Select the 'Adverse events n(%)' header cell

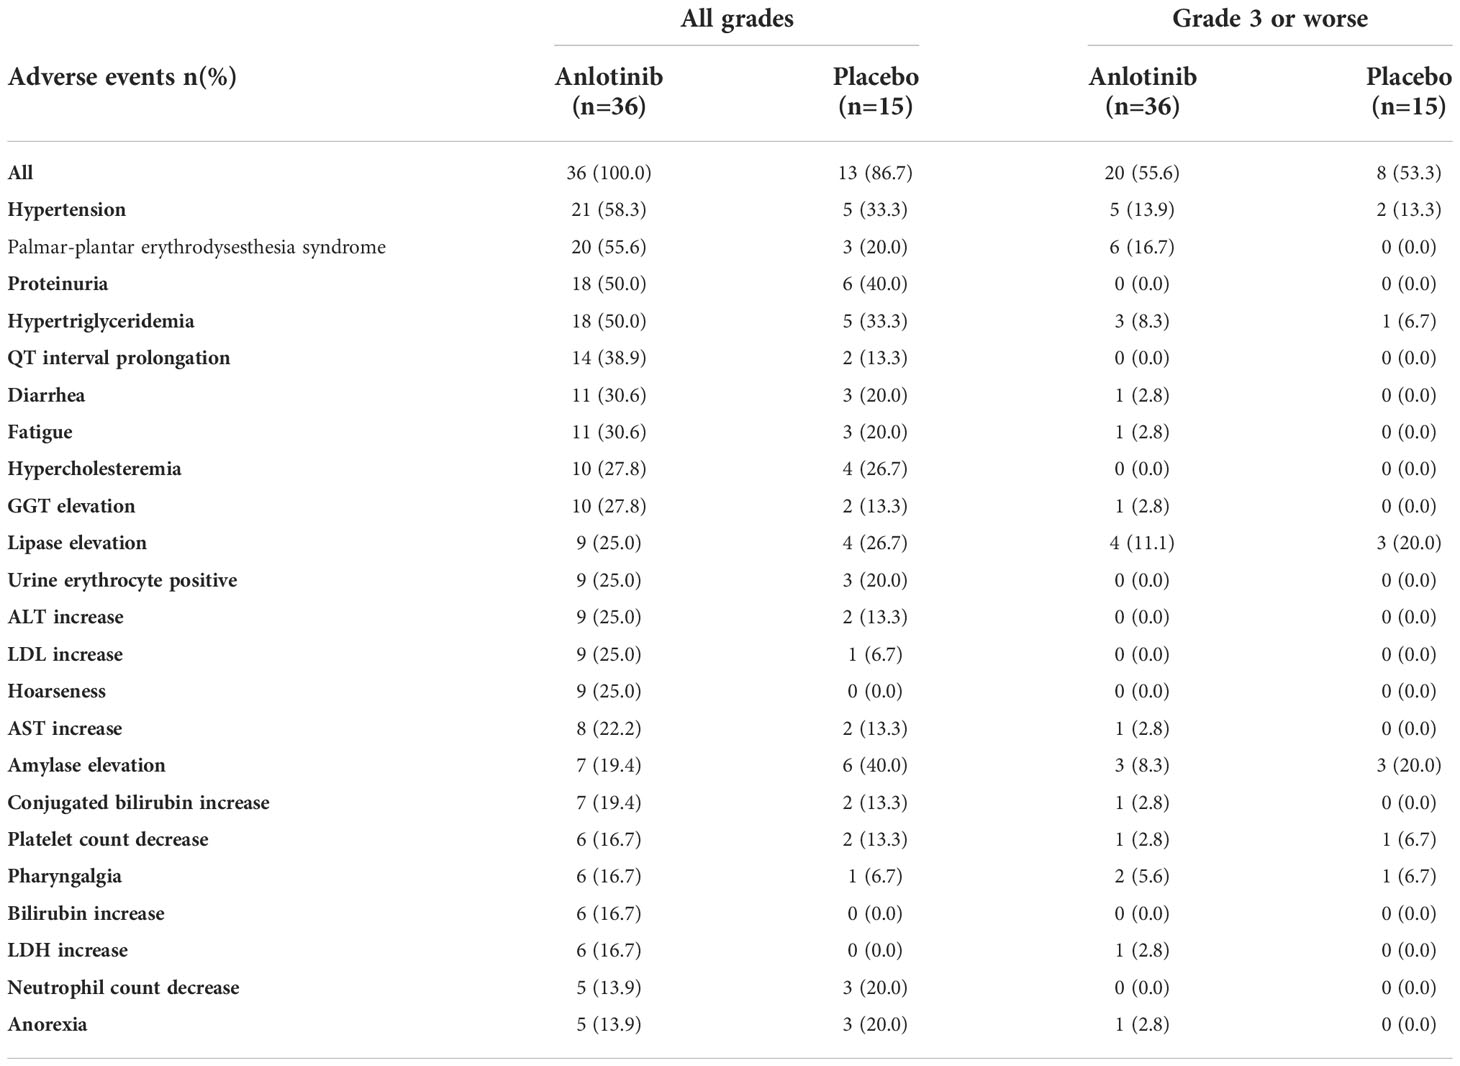(x=122, y=77)
